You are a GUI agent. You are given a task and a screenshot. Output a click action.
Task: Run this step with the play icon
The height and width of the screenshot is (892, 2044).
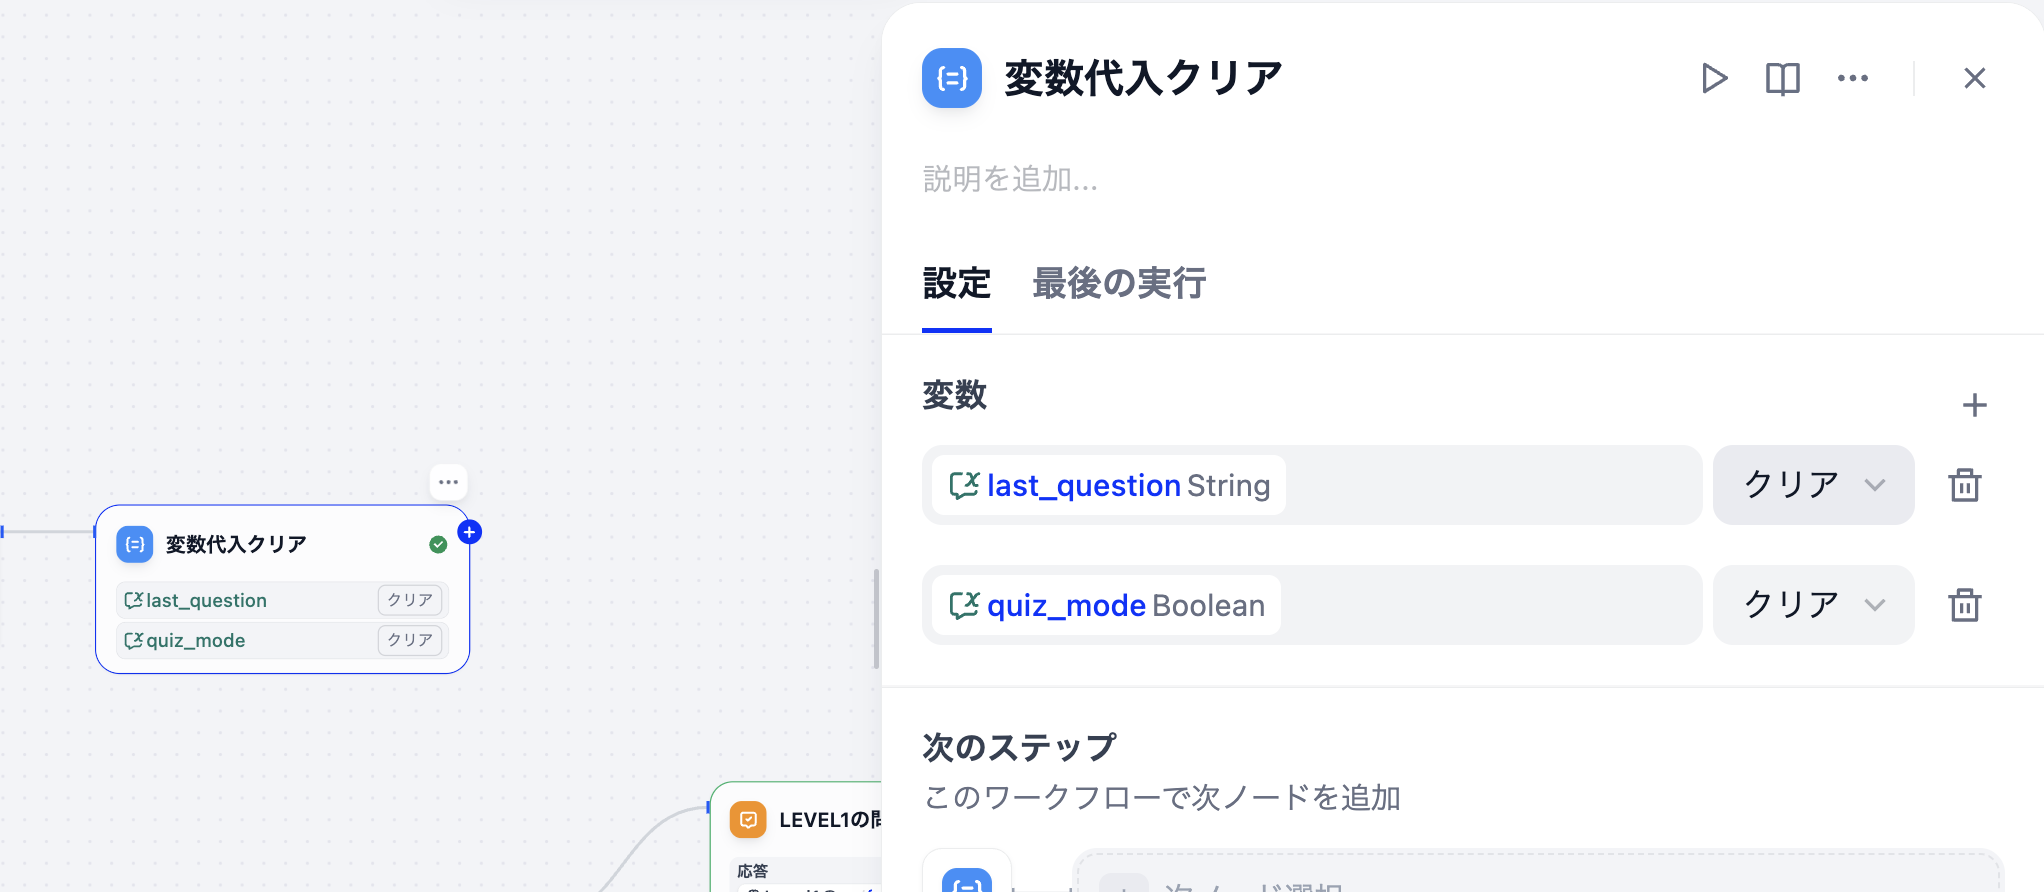click(1714, 78)
